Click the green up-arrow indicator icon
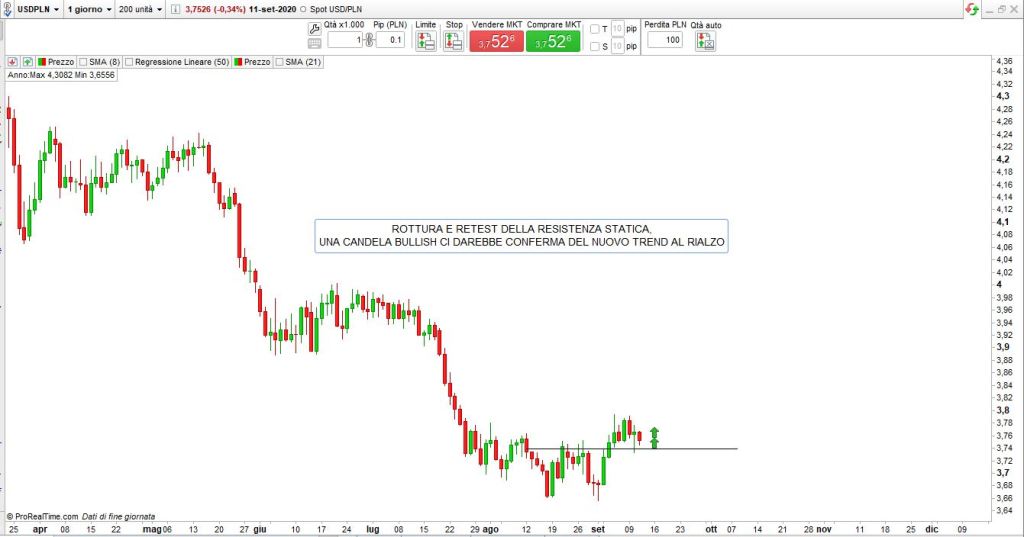The height and width of the screenshot is (537, 1024). pos(27,62)
